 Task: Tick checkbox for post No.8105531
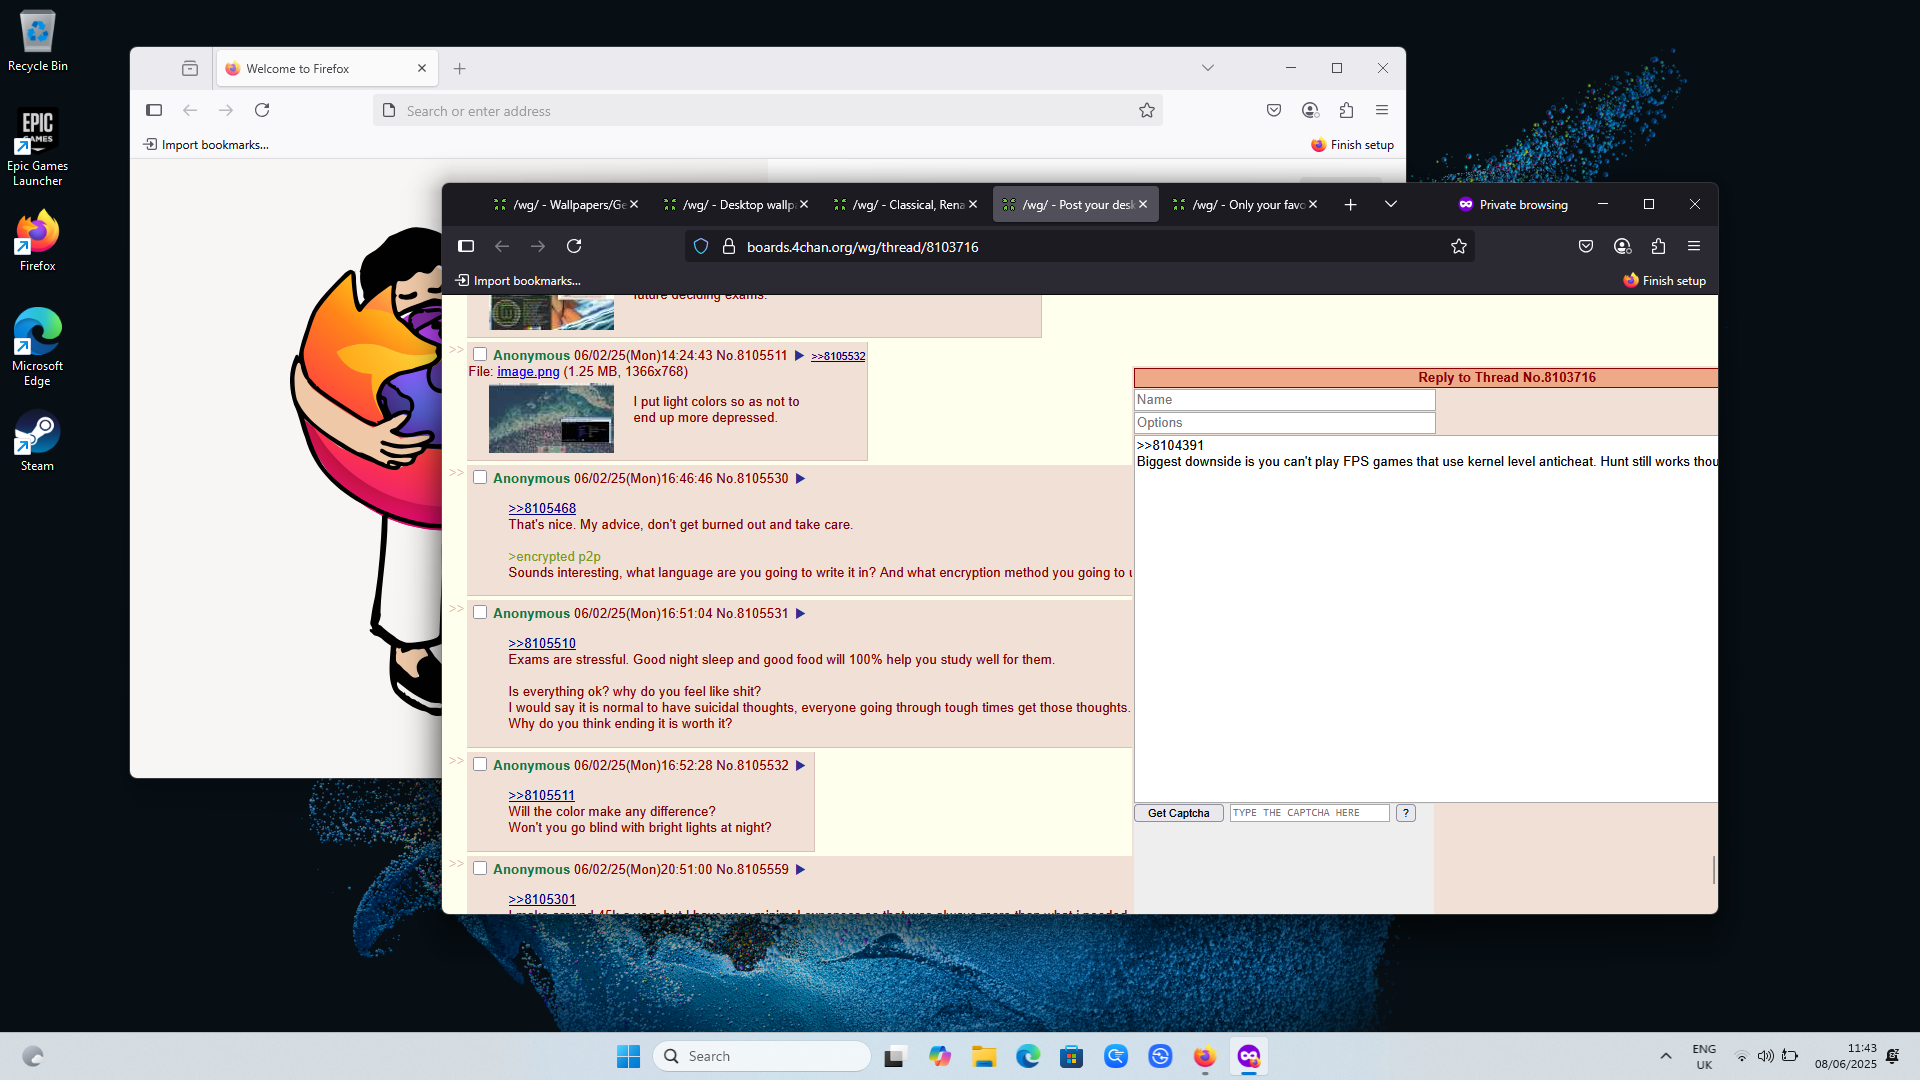(x=480, y=612)
